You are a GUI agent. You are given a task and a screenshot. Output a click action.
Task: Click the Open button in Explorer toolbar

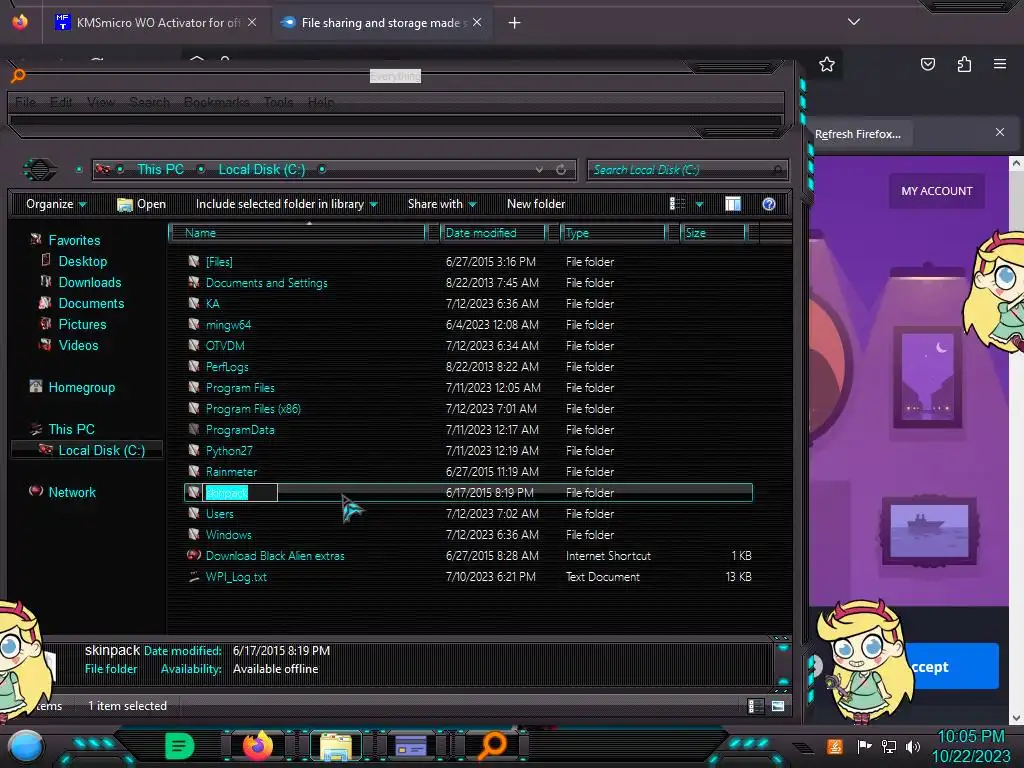click(x=141, y=204)
